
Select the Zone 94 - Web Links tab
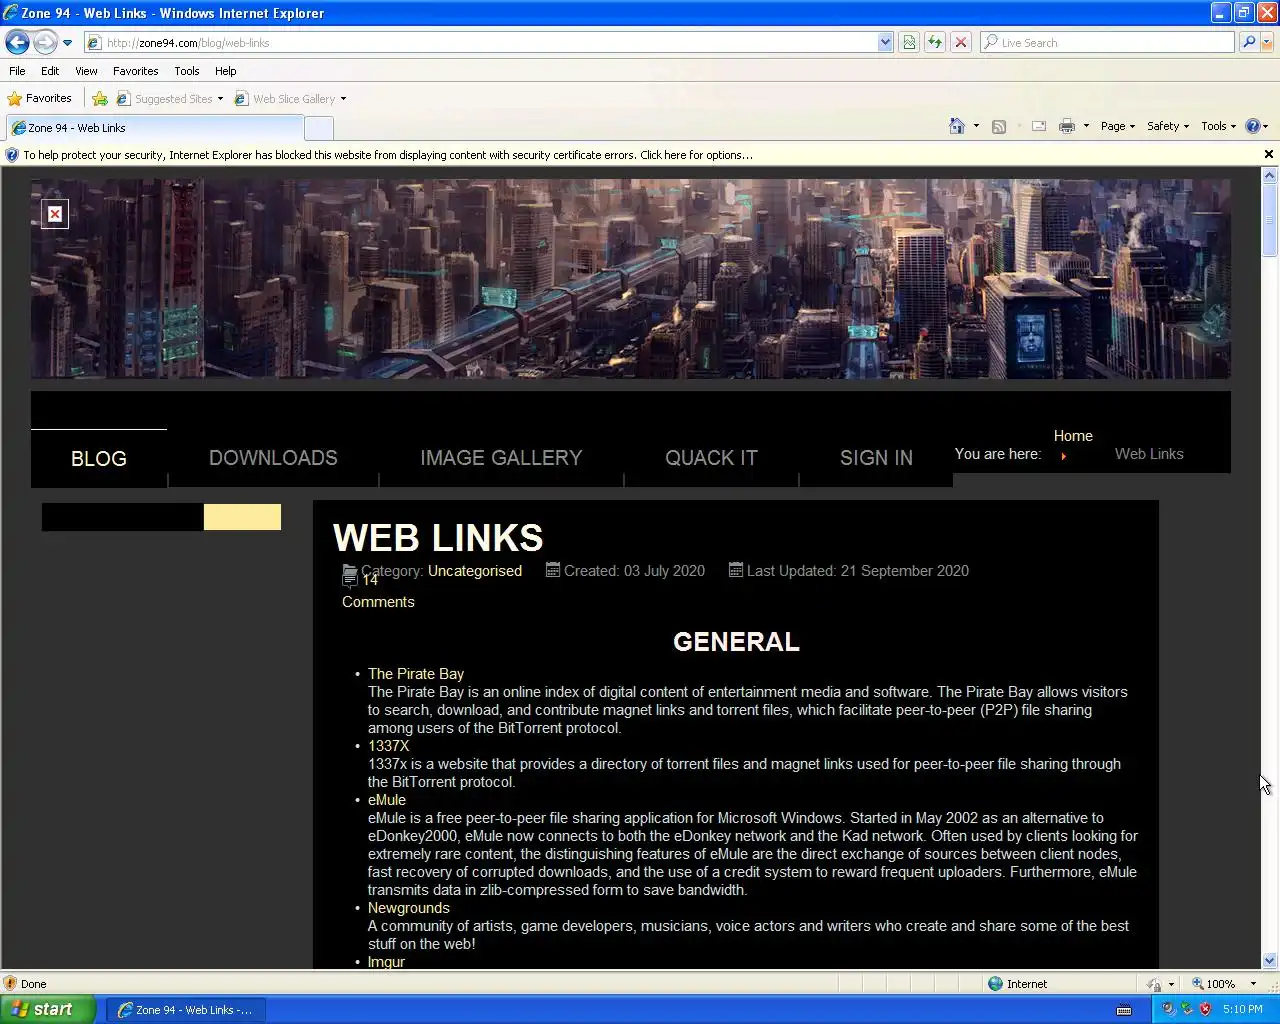[x=154, y=128]
